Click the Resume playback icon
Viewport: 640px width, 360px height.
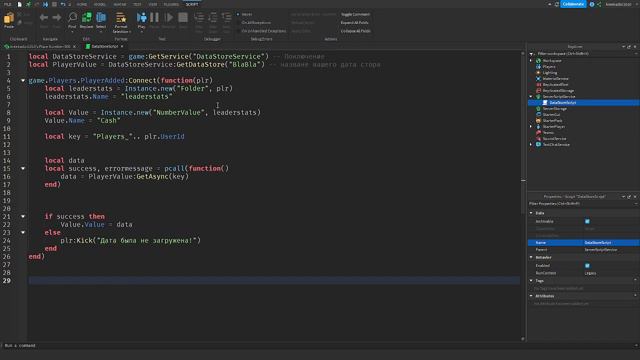168,17
